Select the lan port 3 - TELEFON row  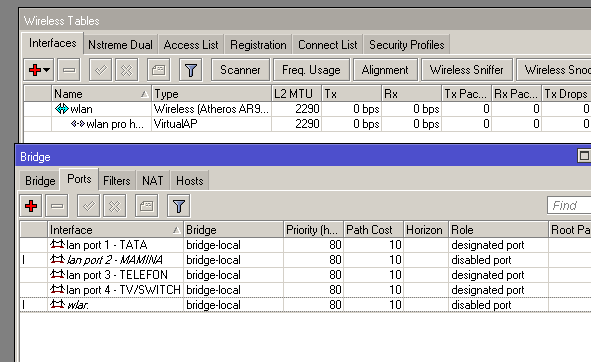point(305,275)
